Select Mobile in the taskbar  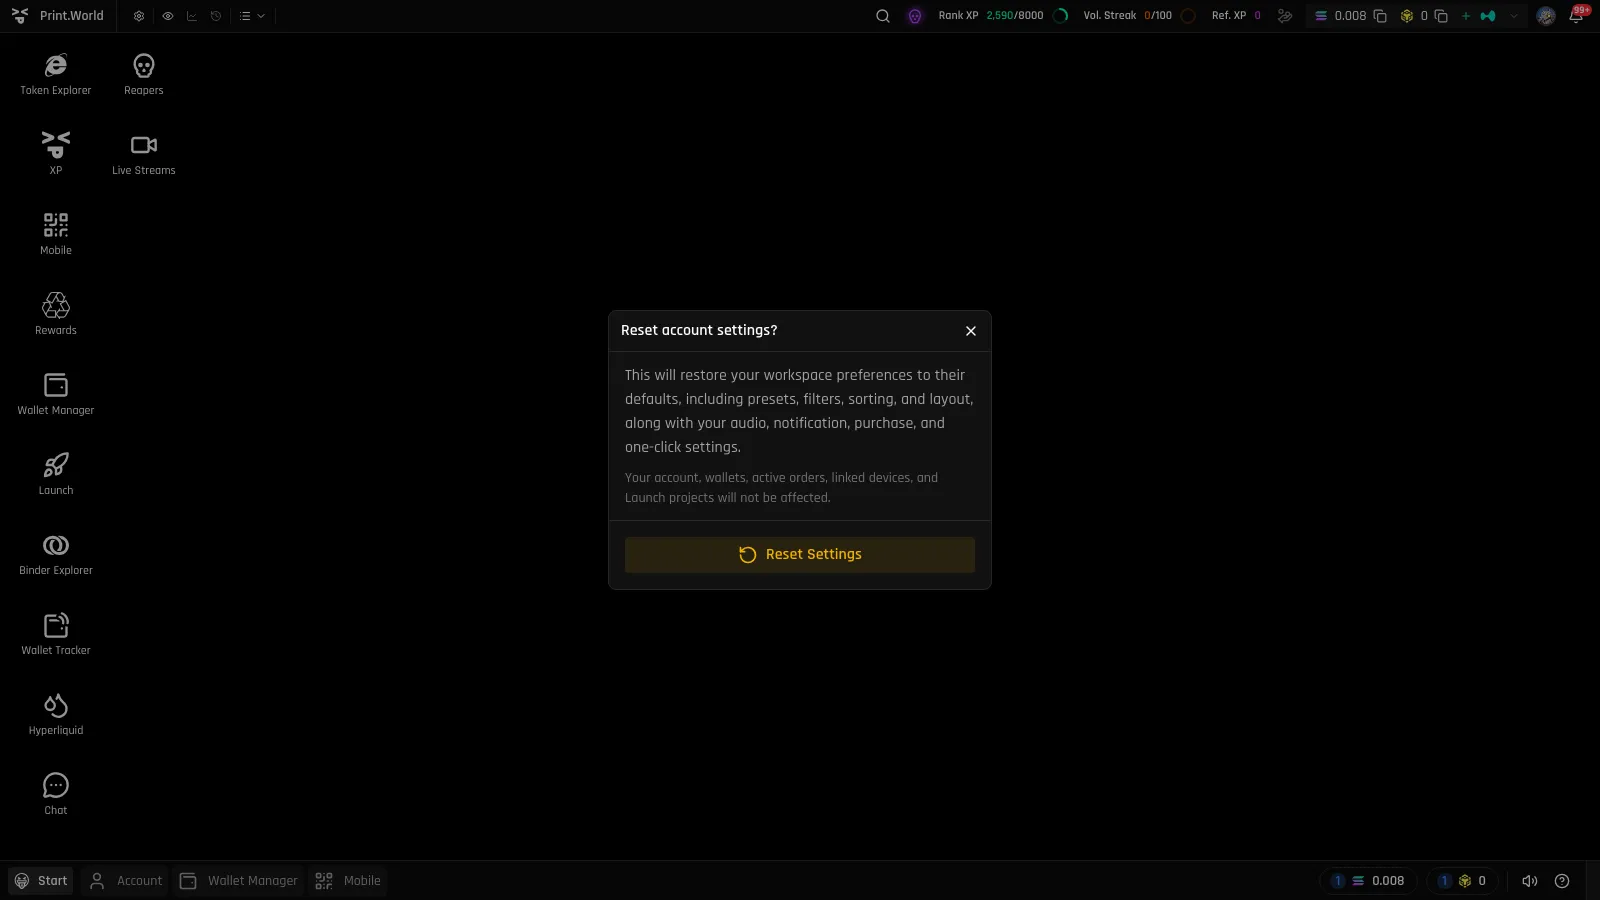click(348, 881)
